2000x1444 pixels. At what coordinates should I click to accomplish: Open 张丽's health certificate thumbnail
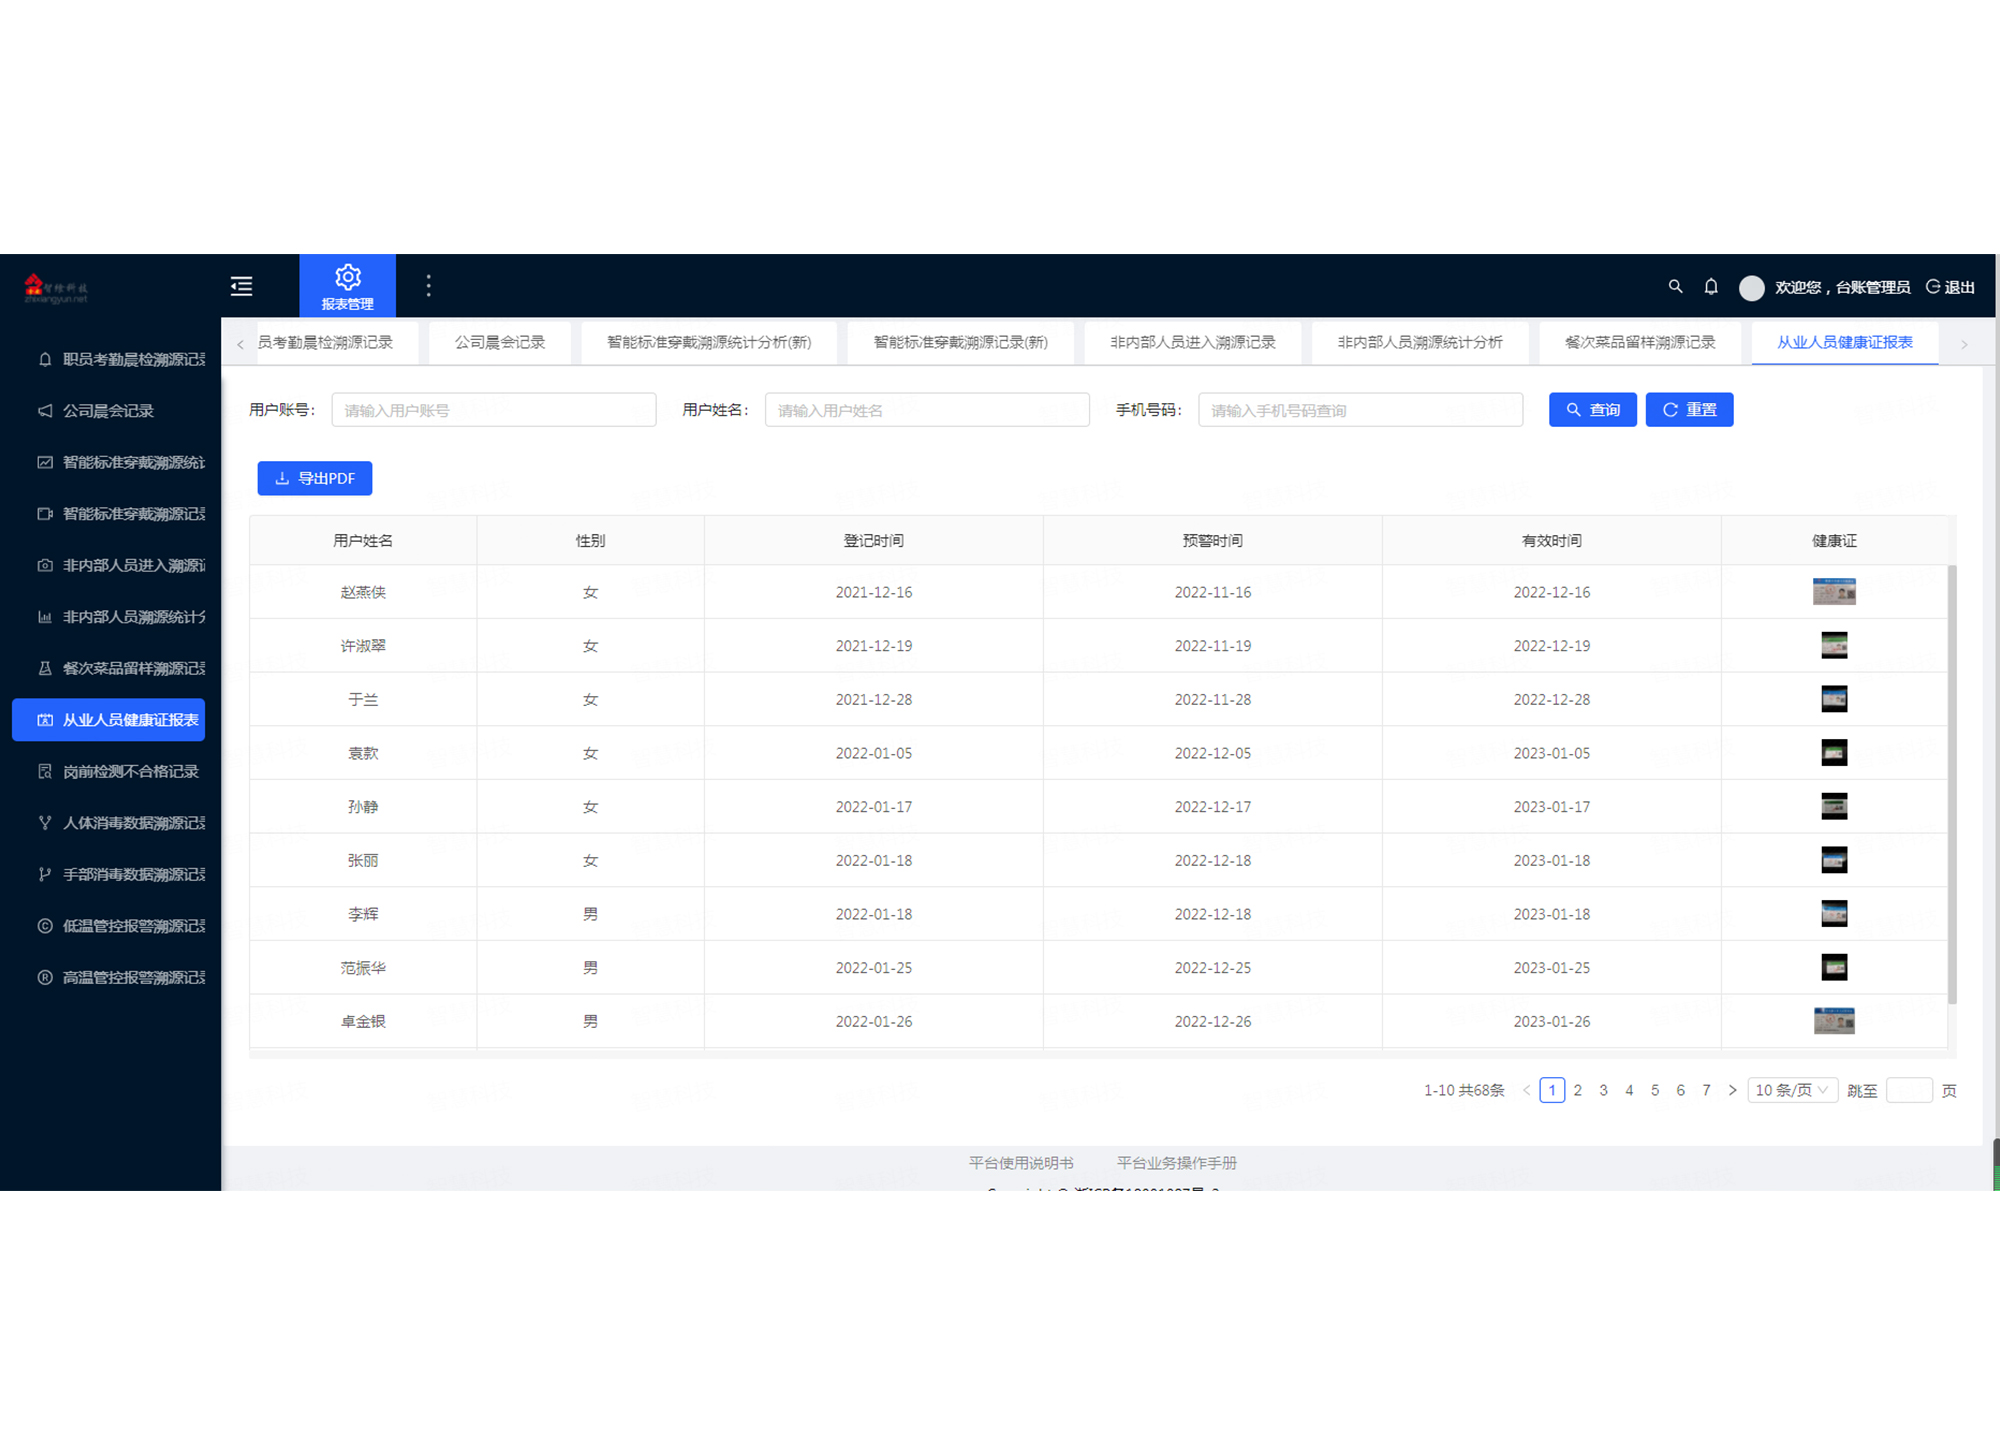point(1834,860)
